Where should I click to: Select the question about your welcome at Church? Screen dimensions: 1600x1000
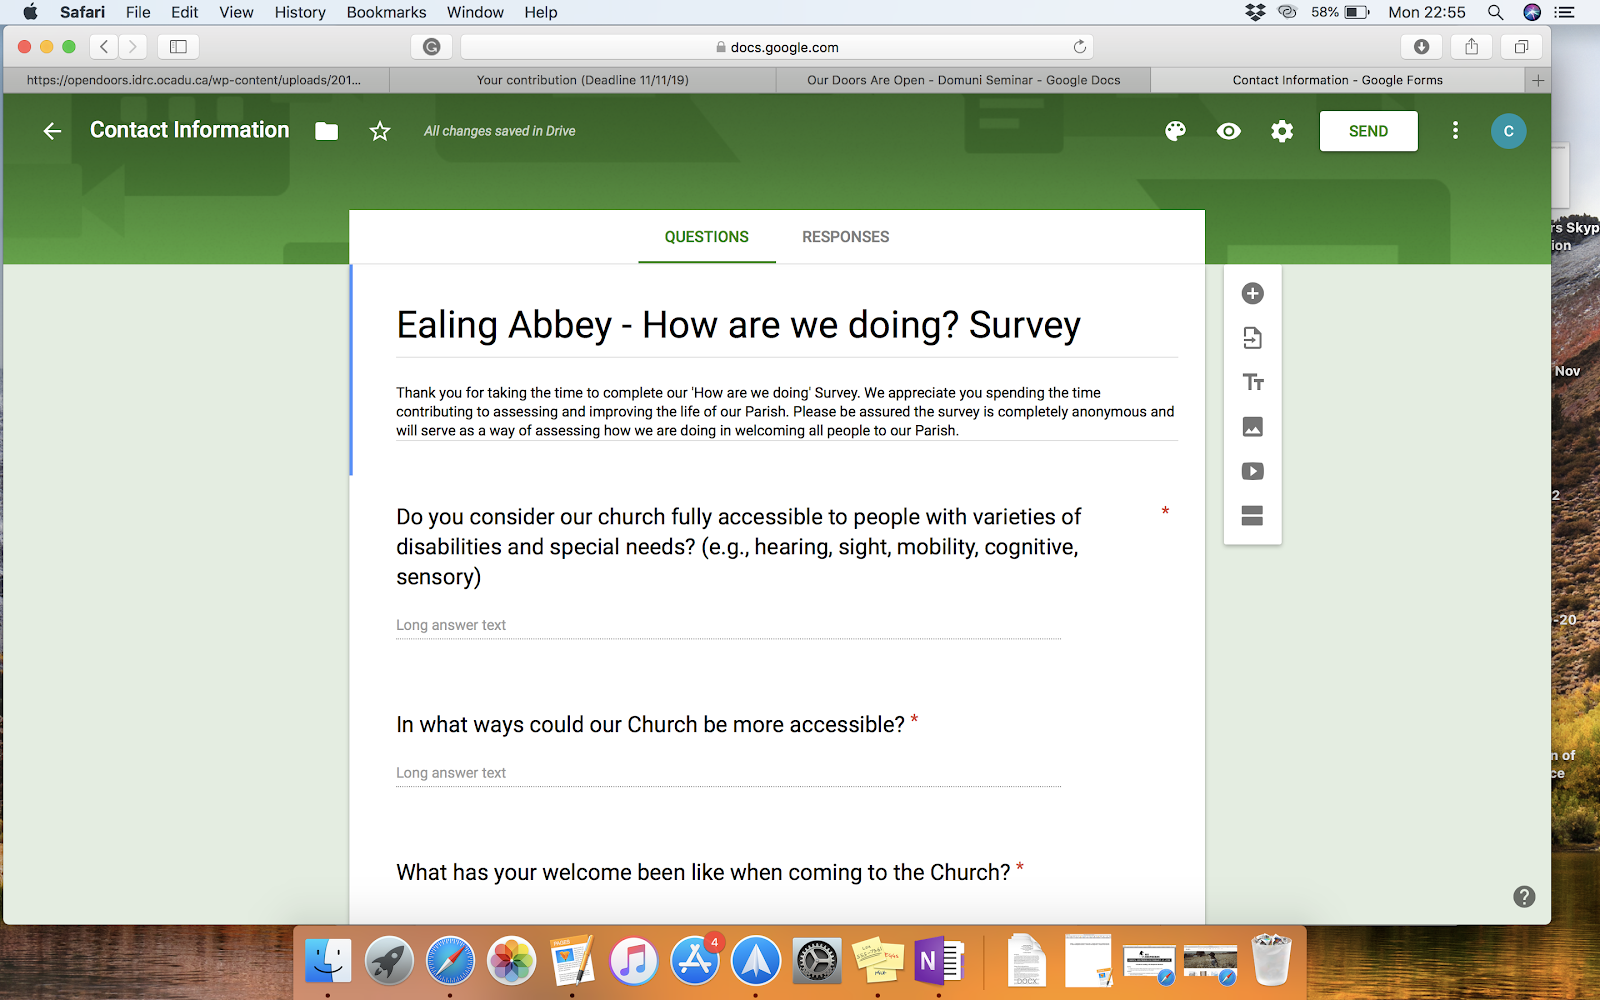[703, 873]
